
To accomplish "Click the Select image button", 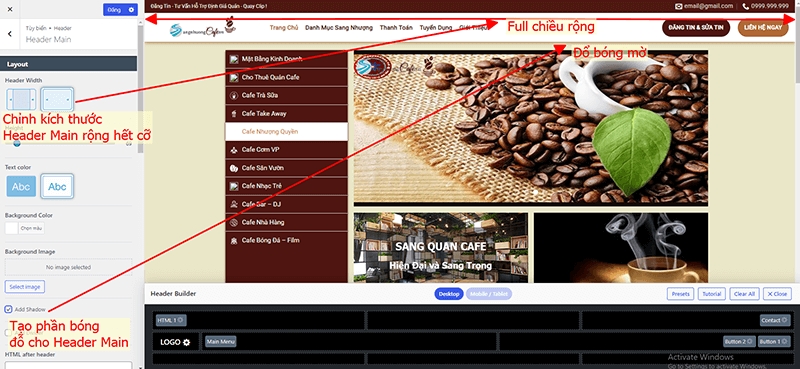I will pyautogui.click(x=24, y=287).
